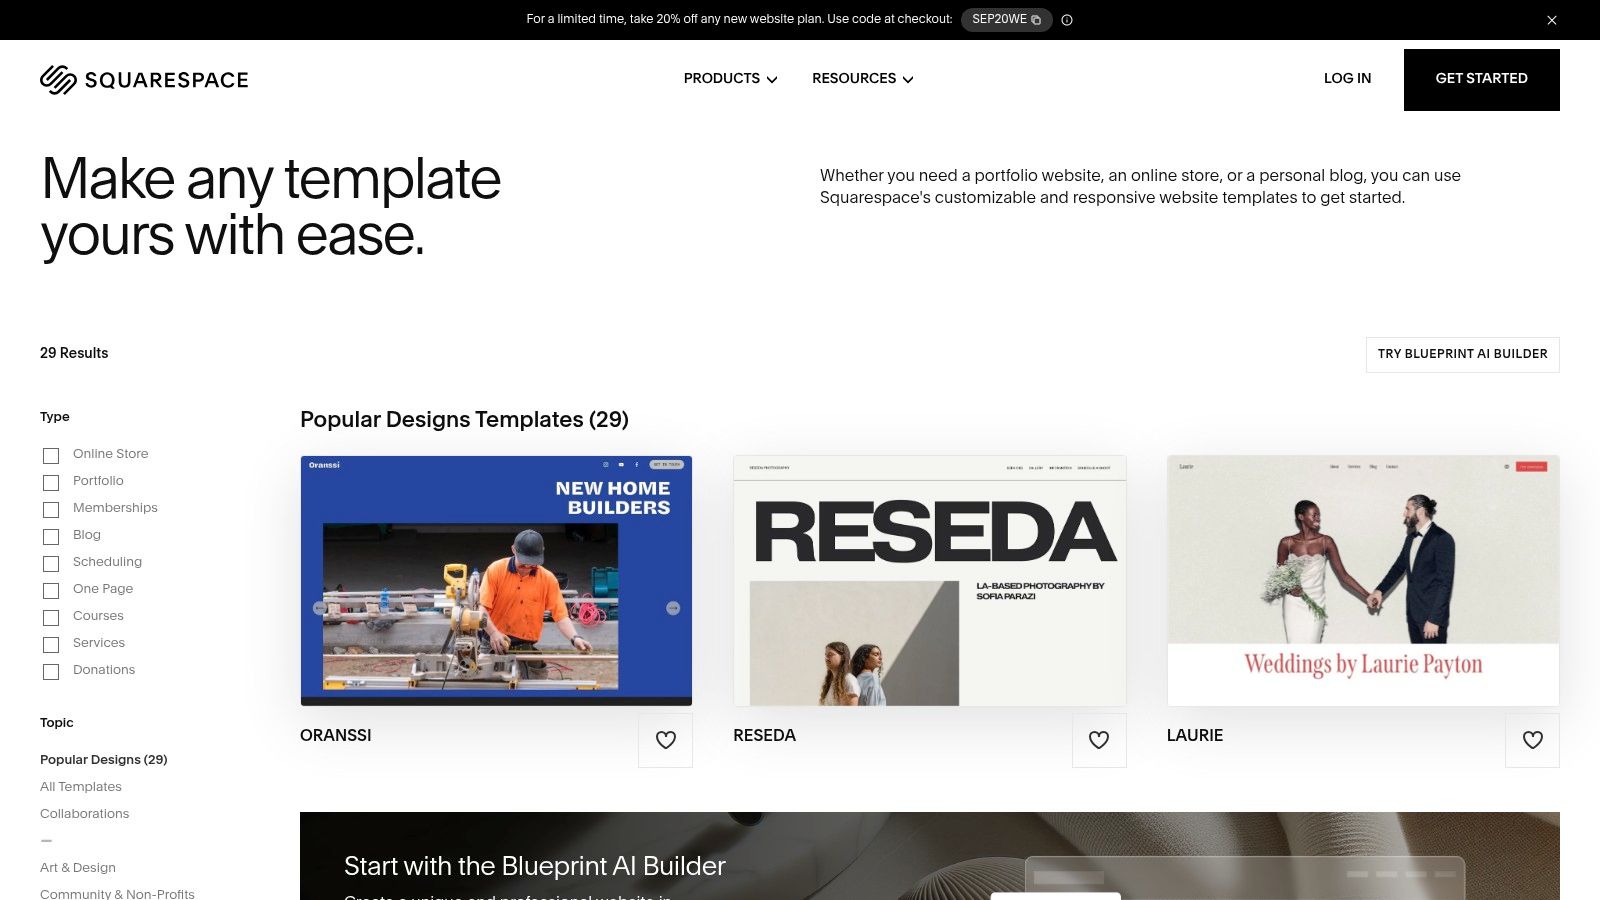
Task: Check the Online Store filter
Action: tap(51, 455)
